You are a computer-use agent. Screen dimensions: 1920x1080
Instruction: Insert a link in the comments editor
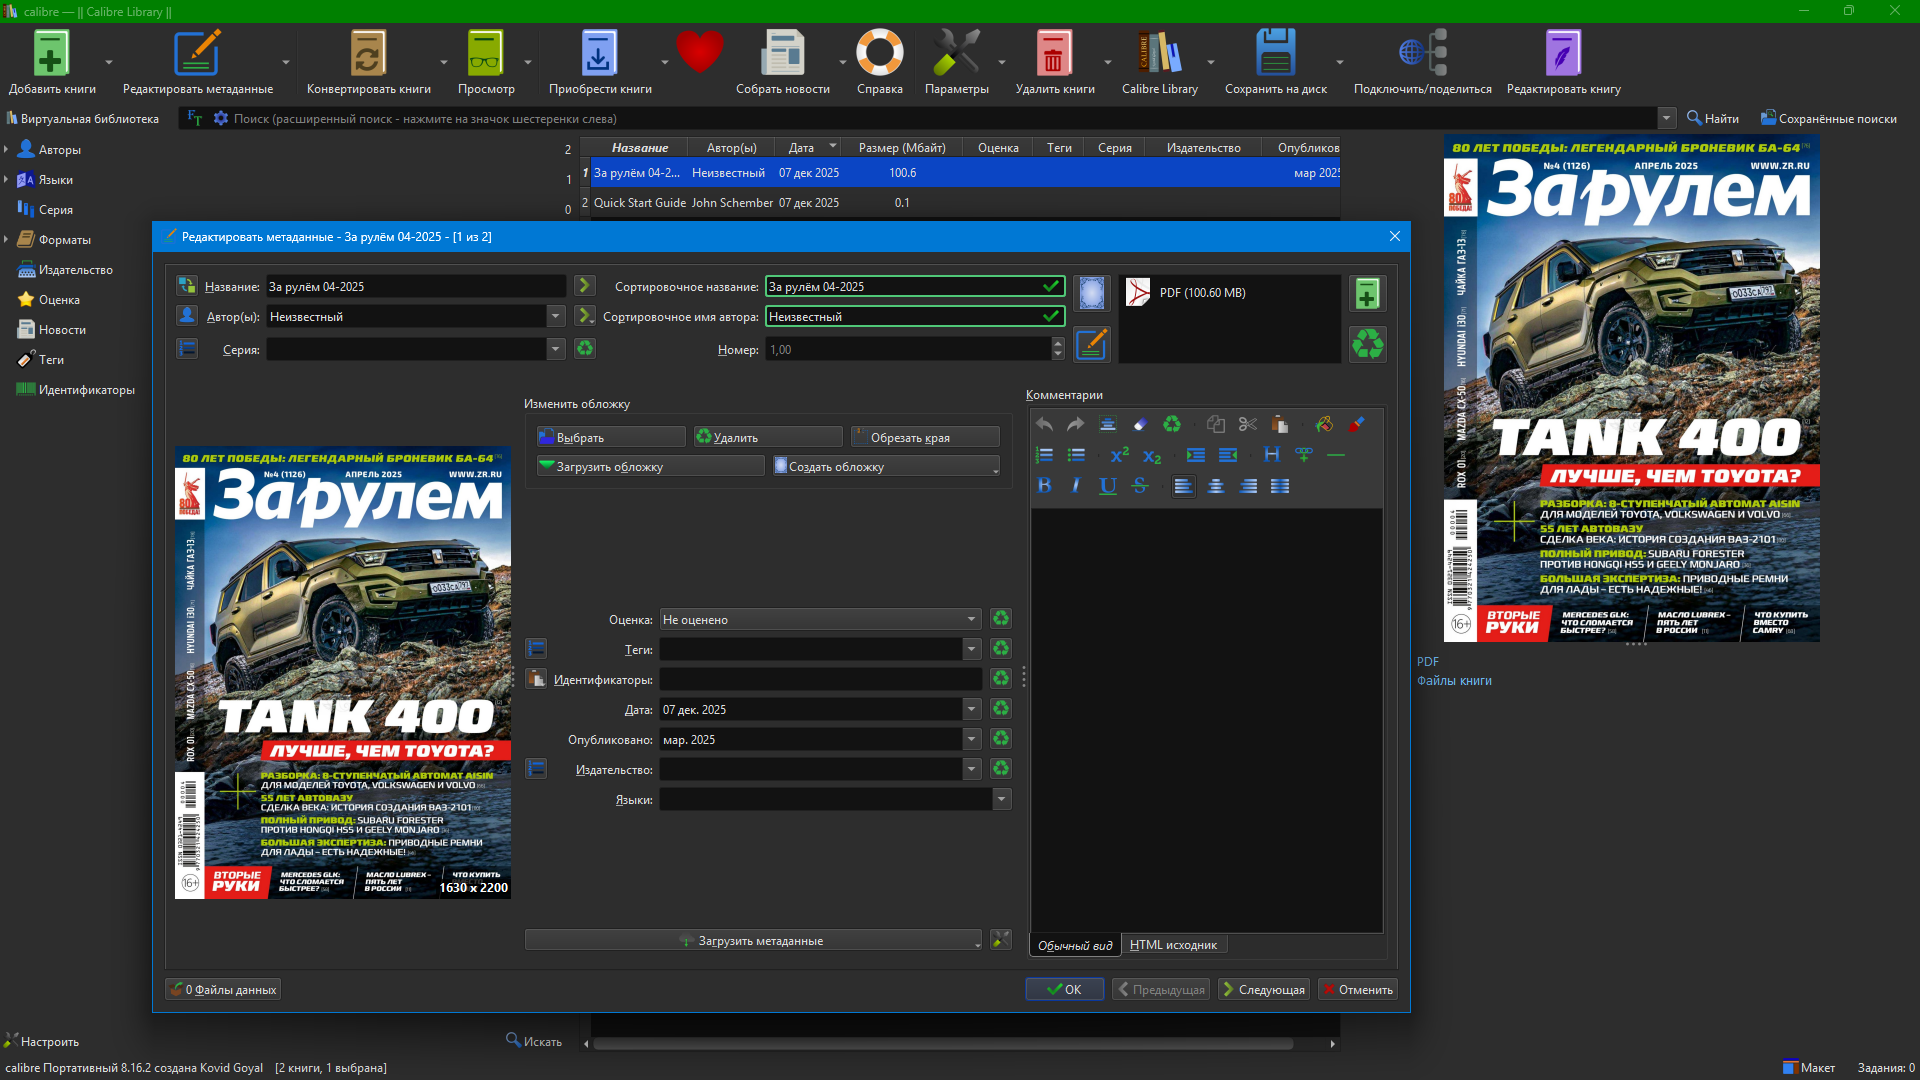click(x=1304, y=455)
